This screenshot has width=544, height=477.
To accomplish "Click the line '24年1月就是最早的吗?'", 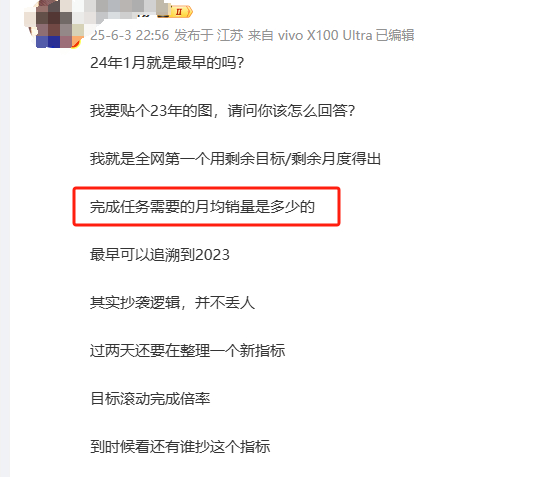I will pyautogui.click(x=167, y=63).
